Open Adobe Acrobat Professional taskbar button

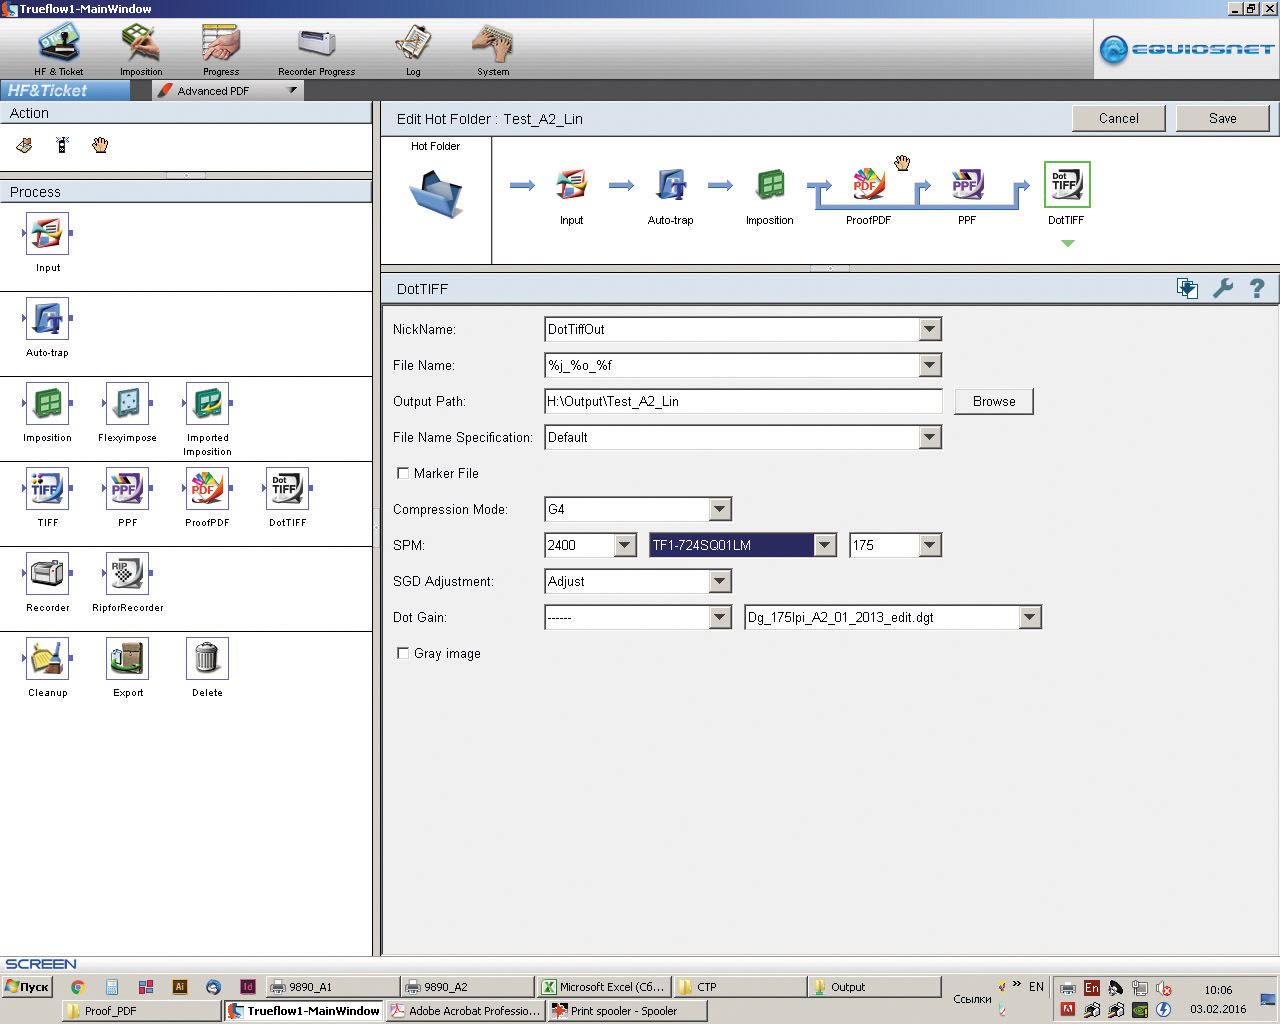tap(465, 1011)
